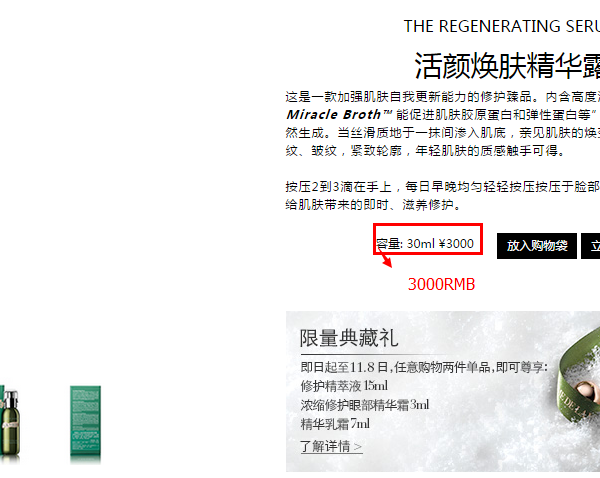
Task: Click the red 3000RMB annotation
Action: [441, 284]
